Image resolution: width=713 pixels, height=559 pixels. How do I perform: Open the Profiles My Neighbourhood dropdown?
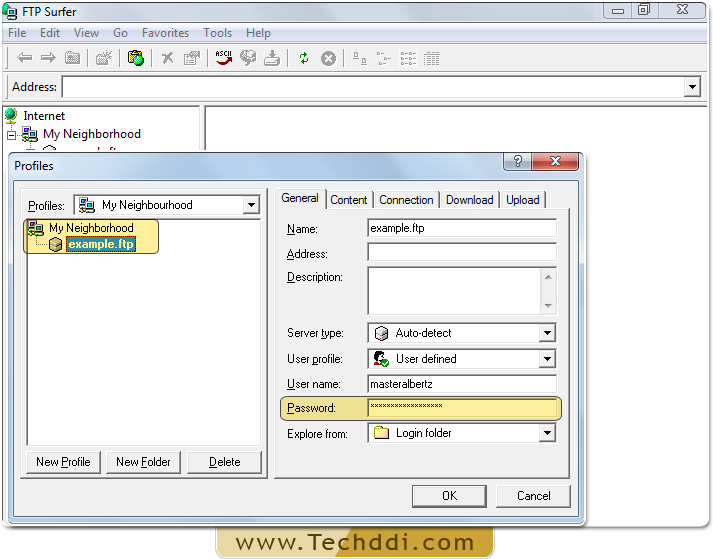coord(251,205)
